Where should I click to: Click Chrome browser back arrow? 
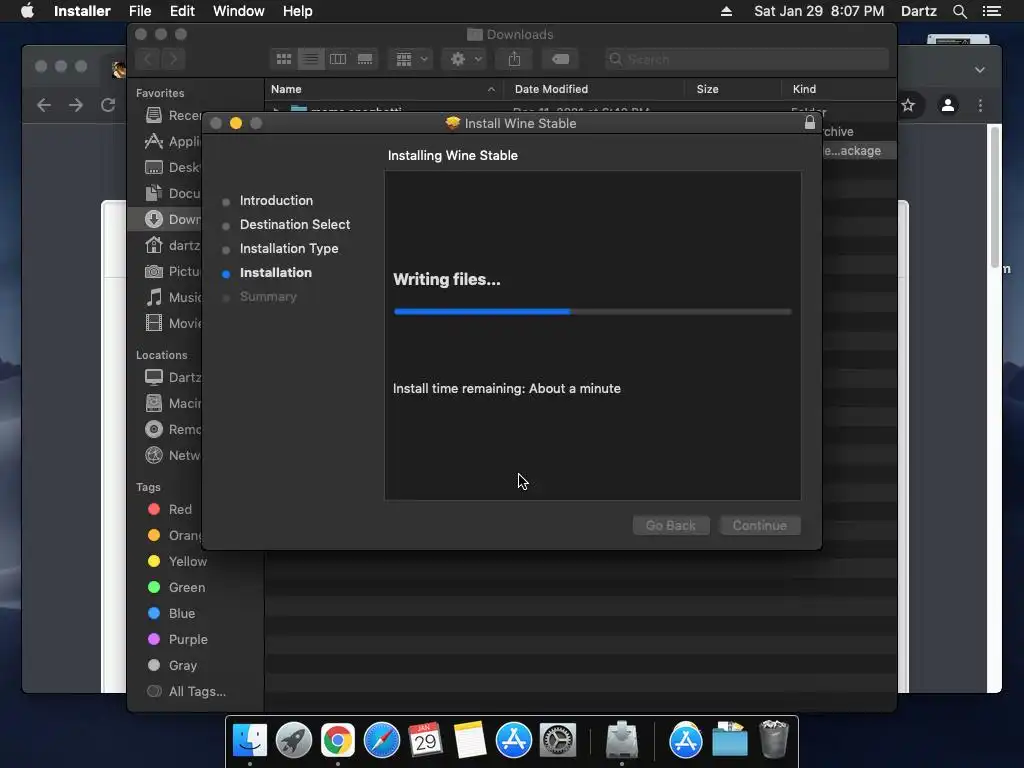[44, 105]
